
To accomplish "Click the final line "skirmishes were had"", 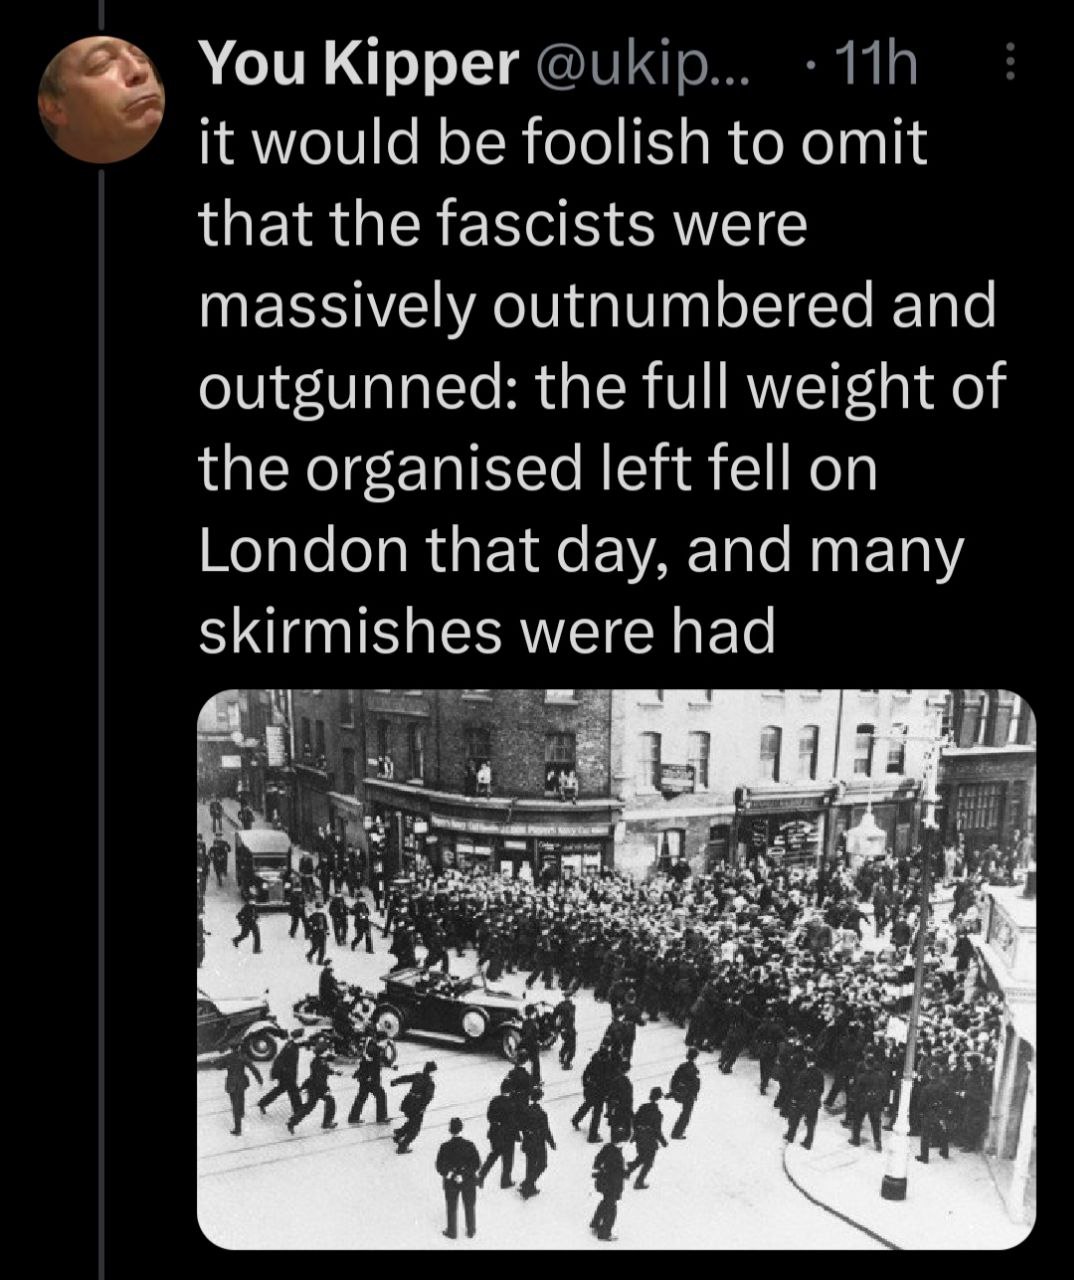I will pyautogui.click(x=487, y=631).
